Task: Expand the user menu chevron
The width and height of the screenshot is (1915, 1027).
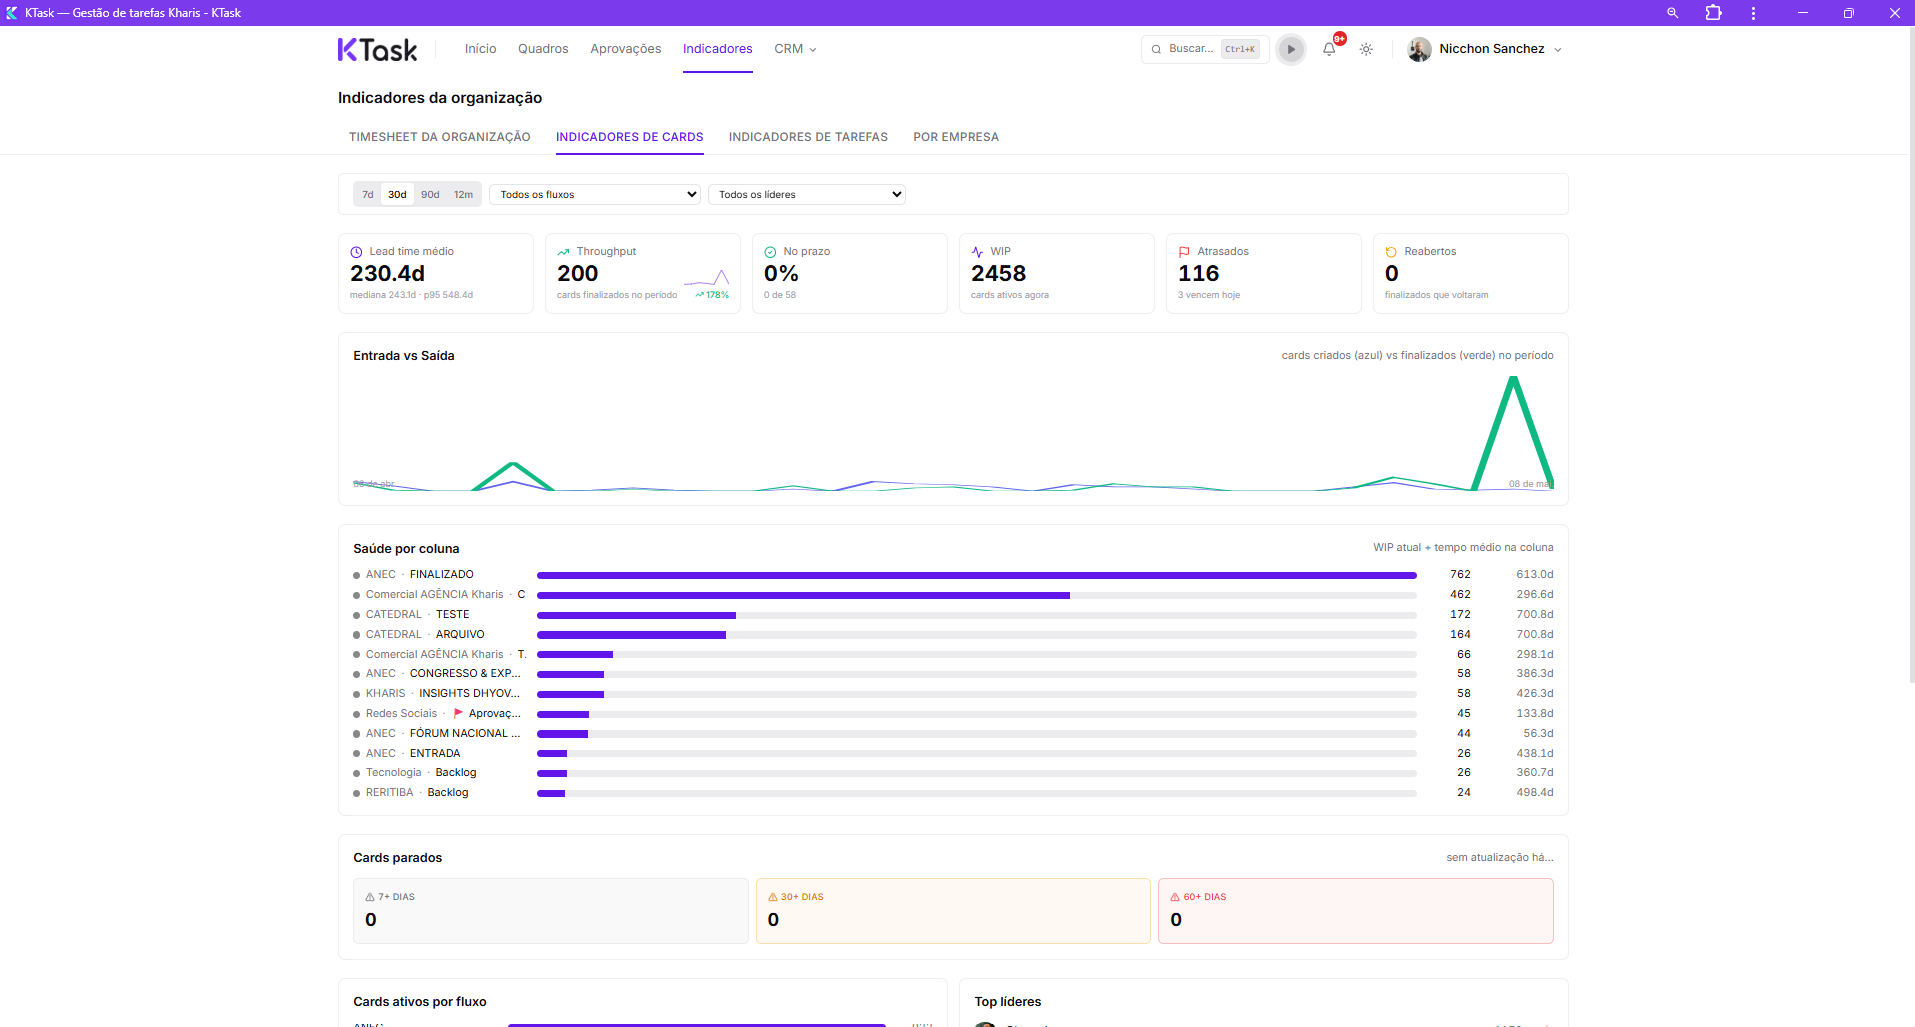Action: (x=1558, y=50)
